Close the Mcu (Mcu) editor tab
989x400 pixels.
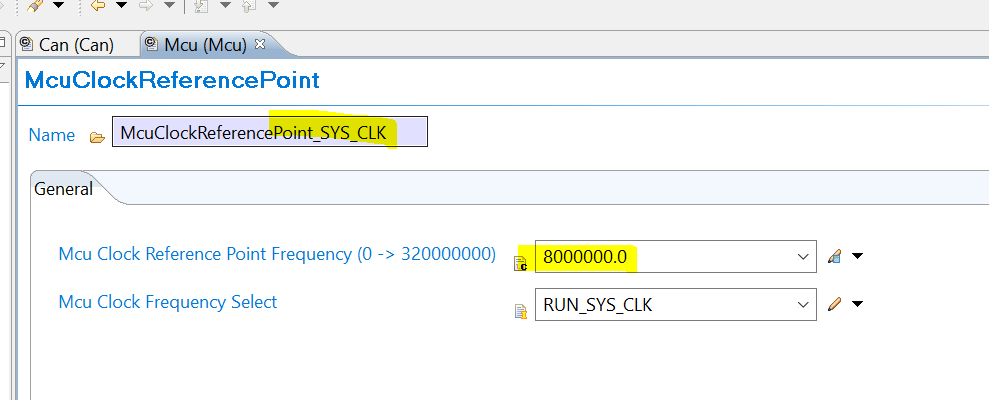click(x=260, y=44)
